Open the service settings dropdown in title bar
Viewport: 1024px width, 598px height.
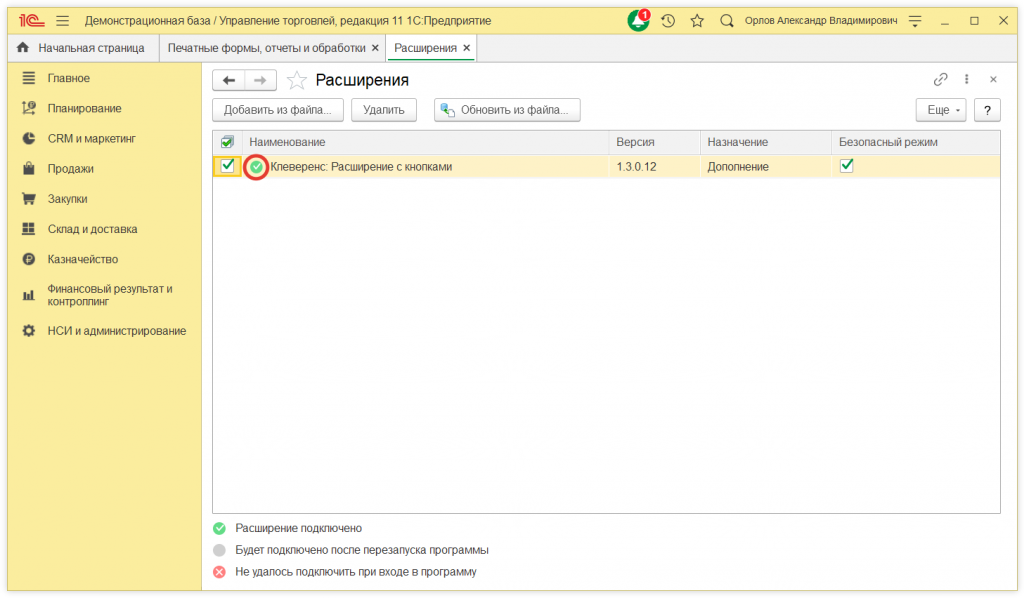click(914, 20)
